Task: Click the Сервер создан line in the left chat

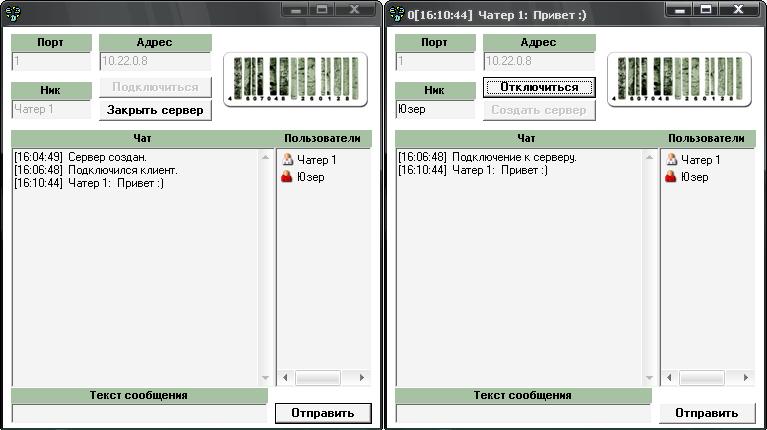Action: coord(80,157)
